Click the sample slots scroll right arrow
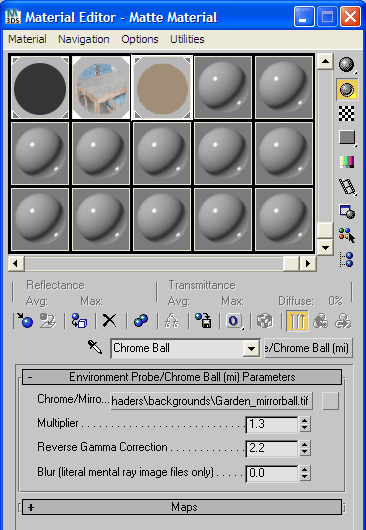The height and width of the screenshot is (530, 366). pos(308,263)
